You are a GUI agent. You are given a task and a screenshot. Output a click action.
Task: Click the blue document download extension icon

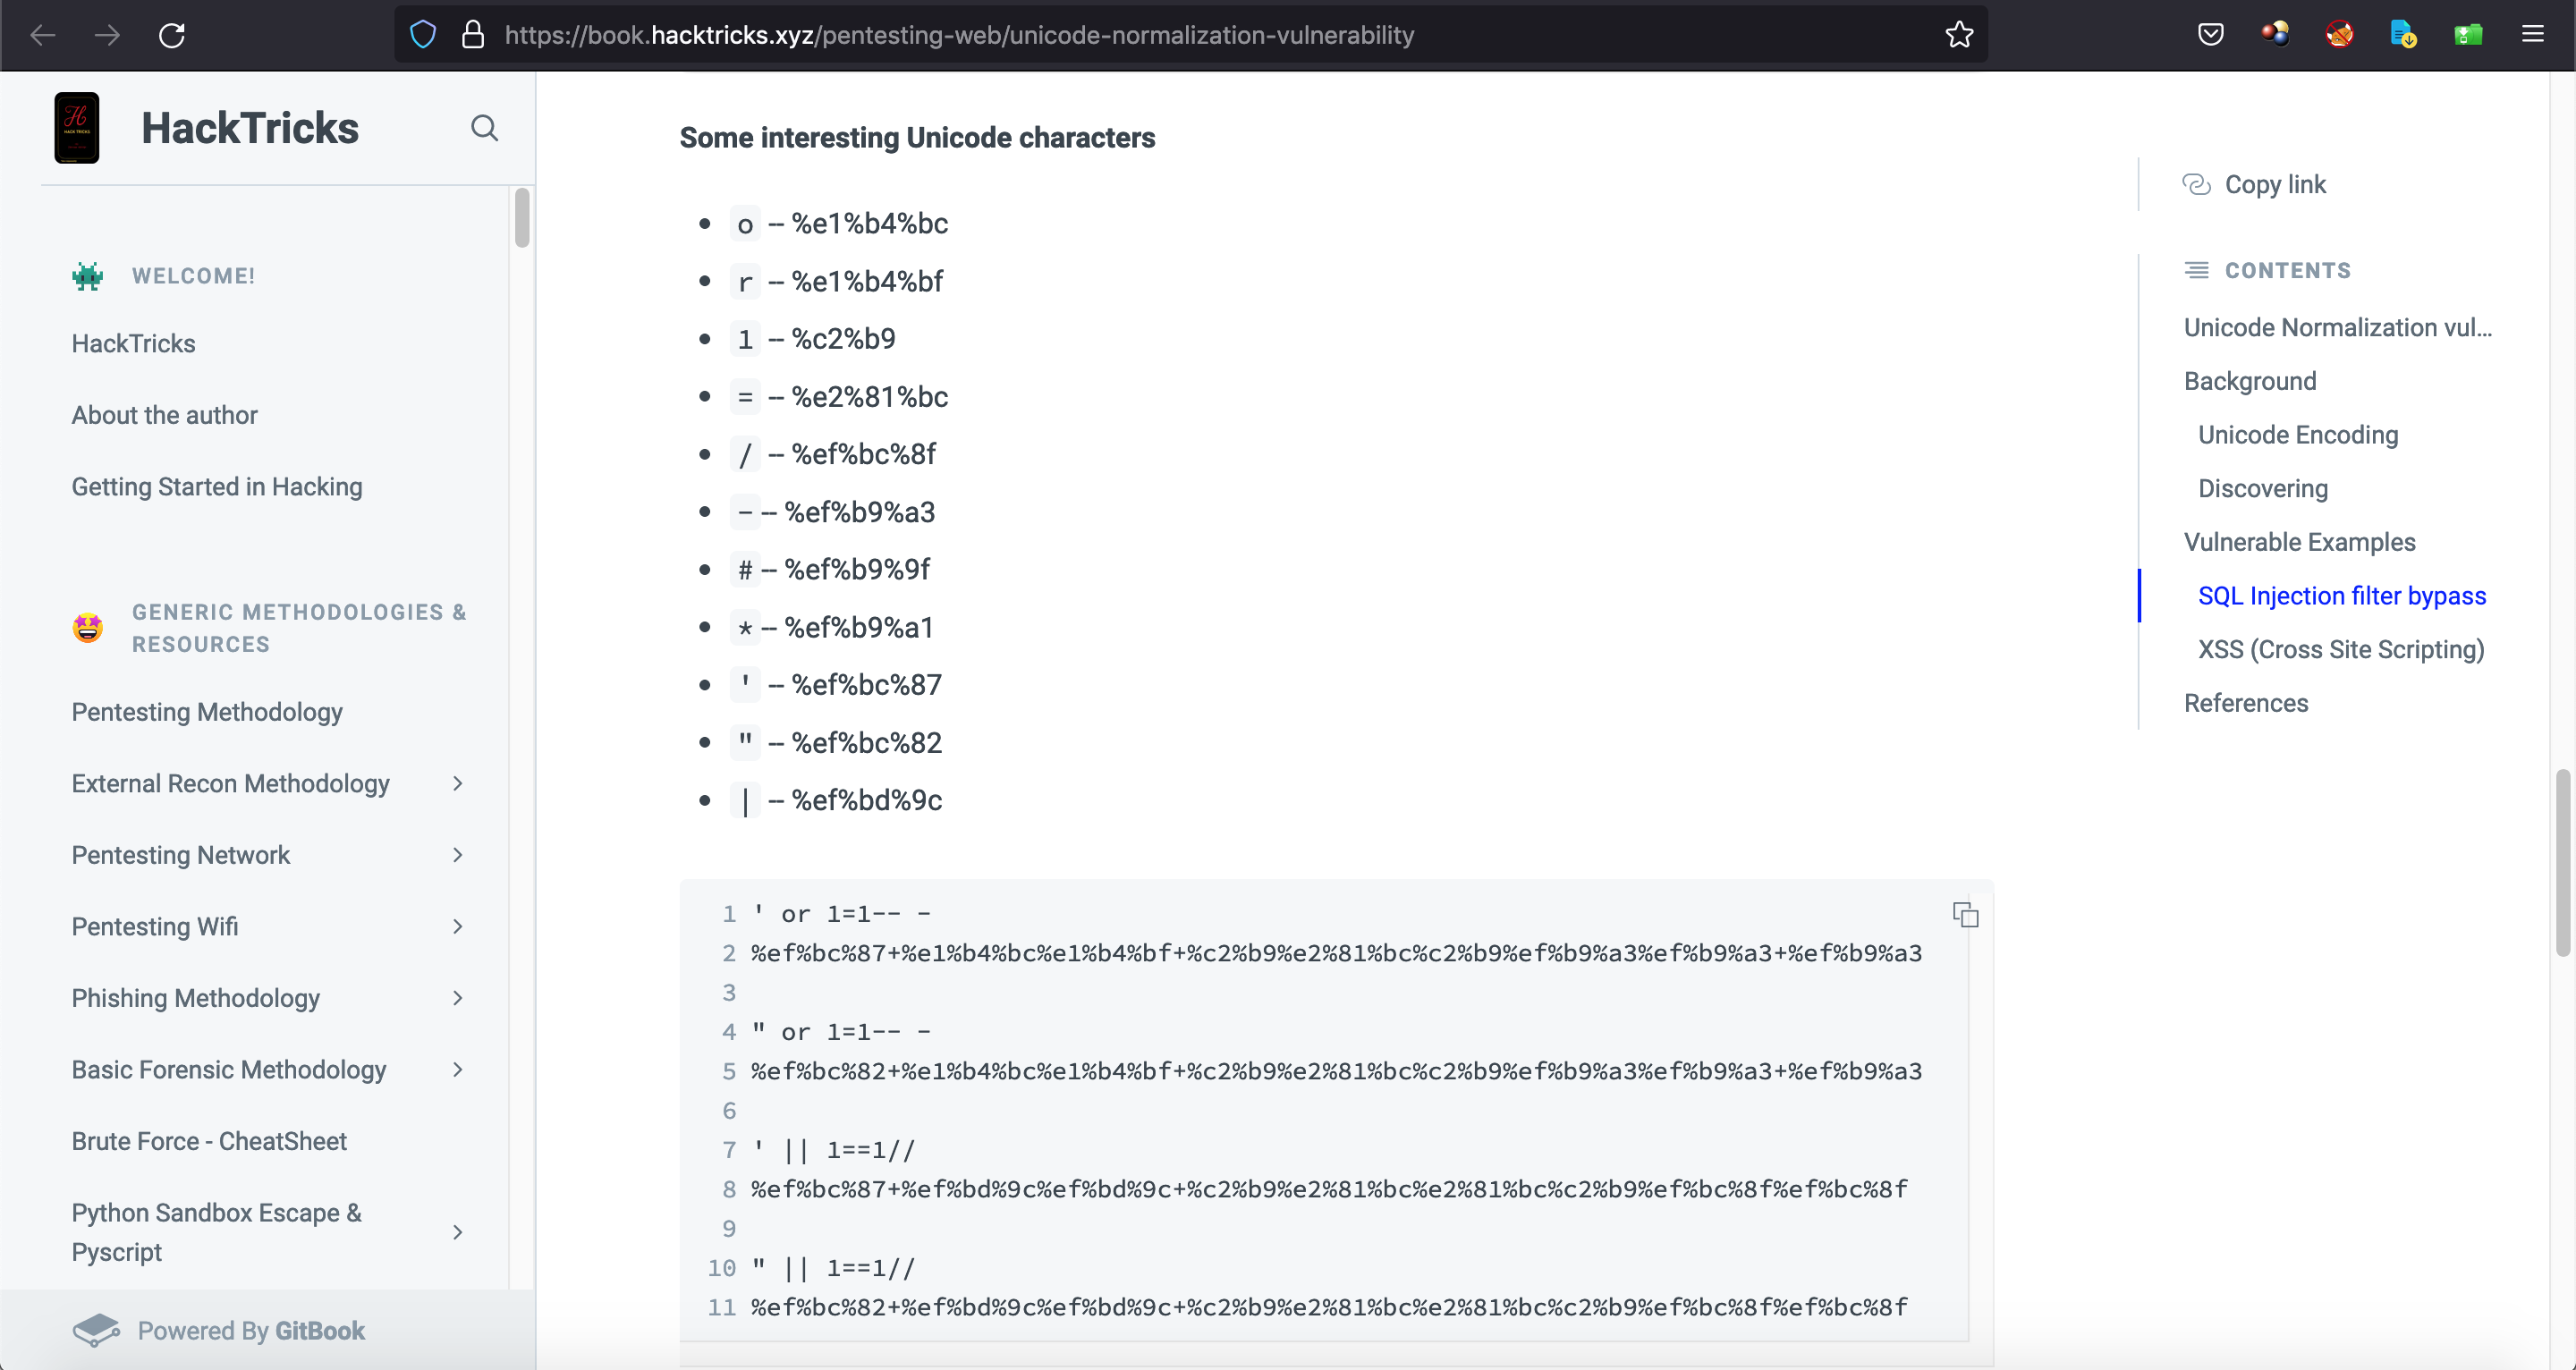(2403, 35)
